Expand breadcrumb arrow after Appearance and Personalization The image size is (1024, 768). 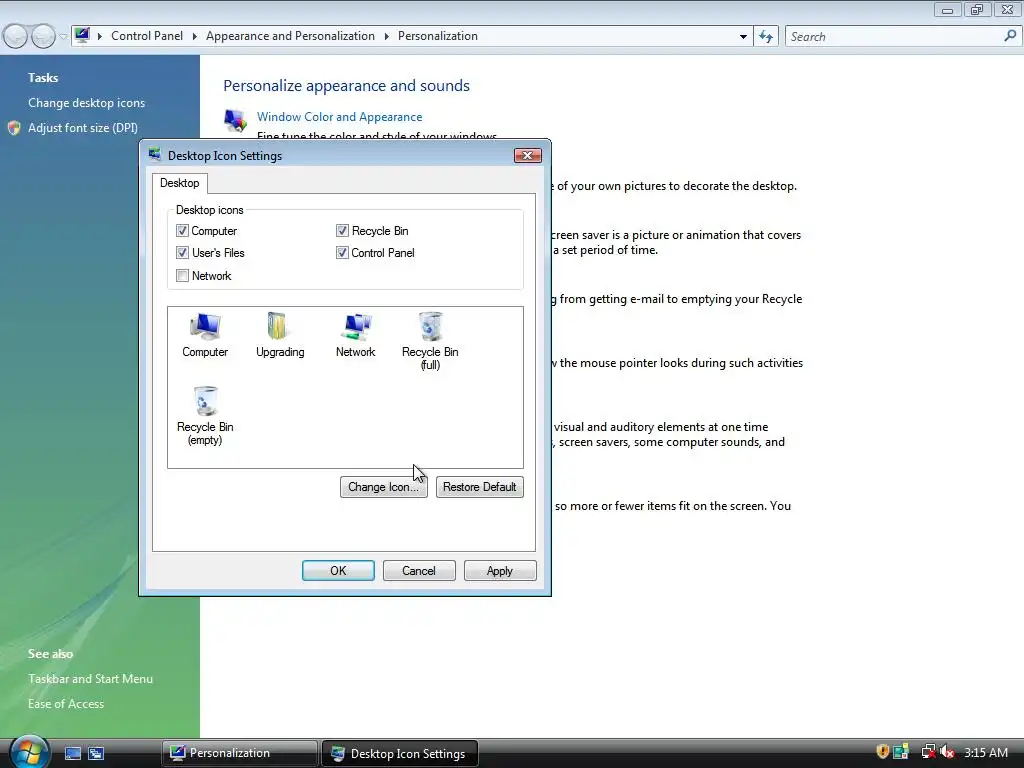(387, 36)
